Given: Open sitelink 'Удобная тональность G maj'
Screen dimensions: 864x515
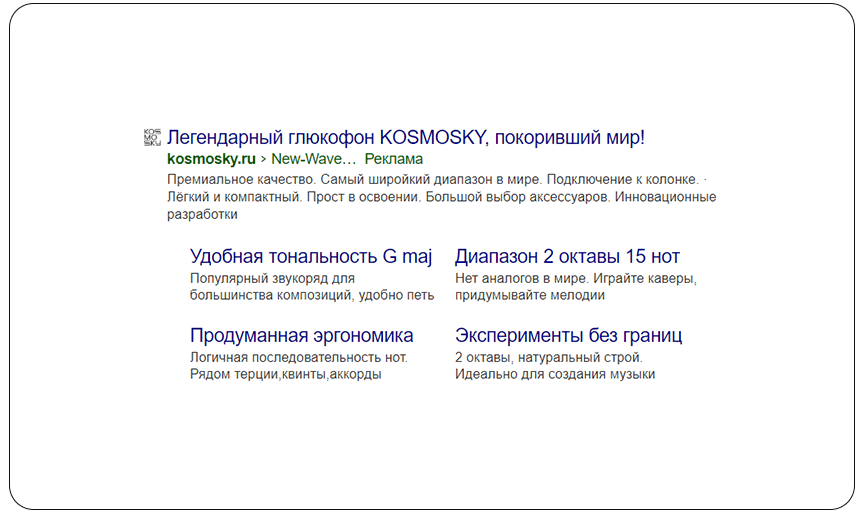Looking at the screenshot, I should click(311, 257).
